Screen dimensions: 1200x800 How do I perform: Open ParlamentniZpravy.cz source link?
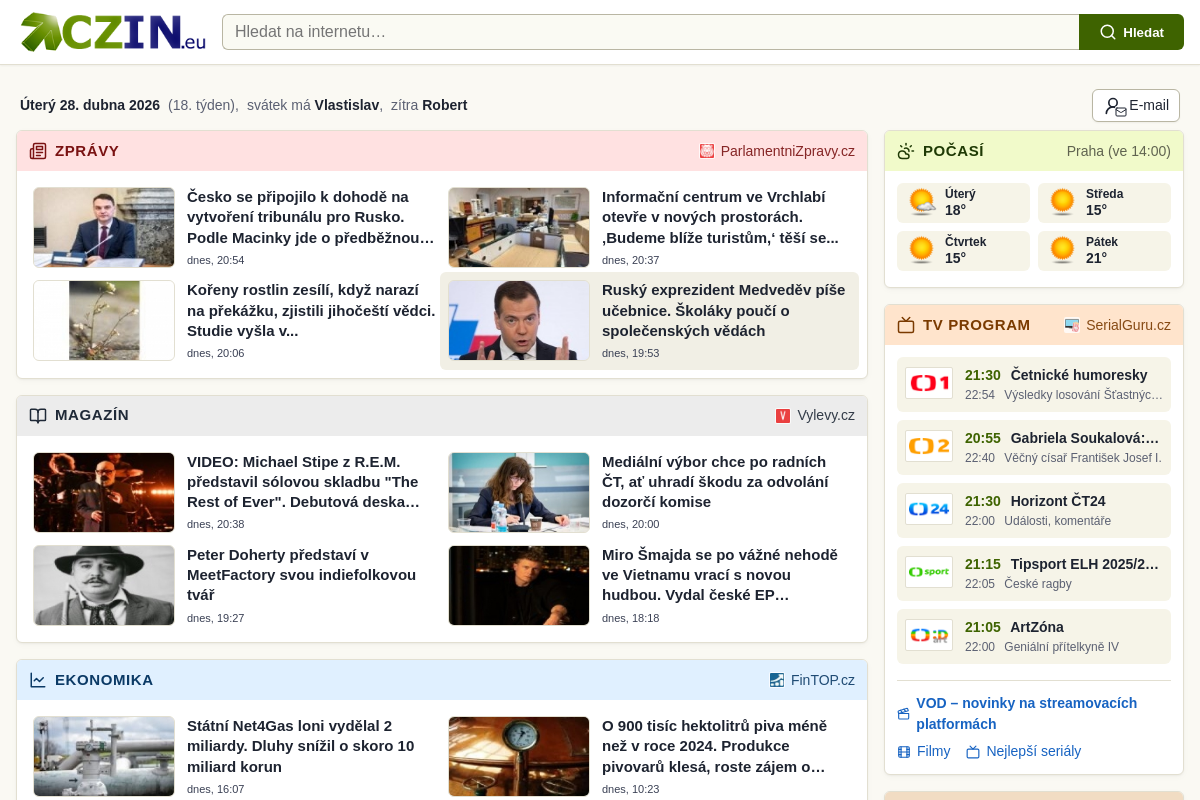point(788,151)
